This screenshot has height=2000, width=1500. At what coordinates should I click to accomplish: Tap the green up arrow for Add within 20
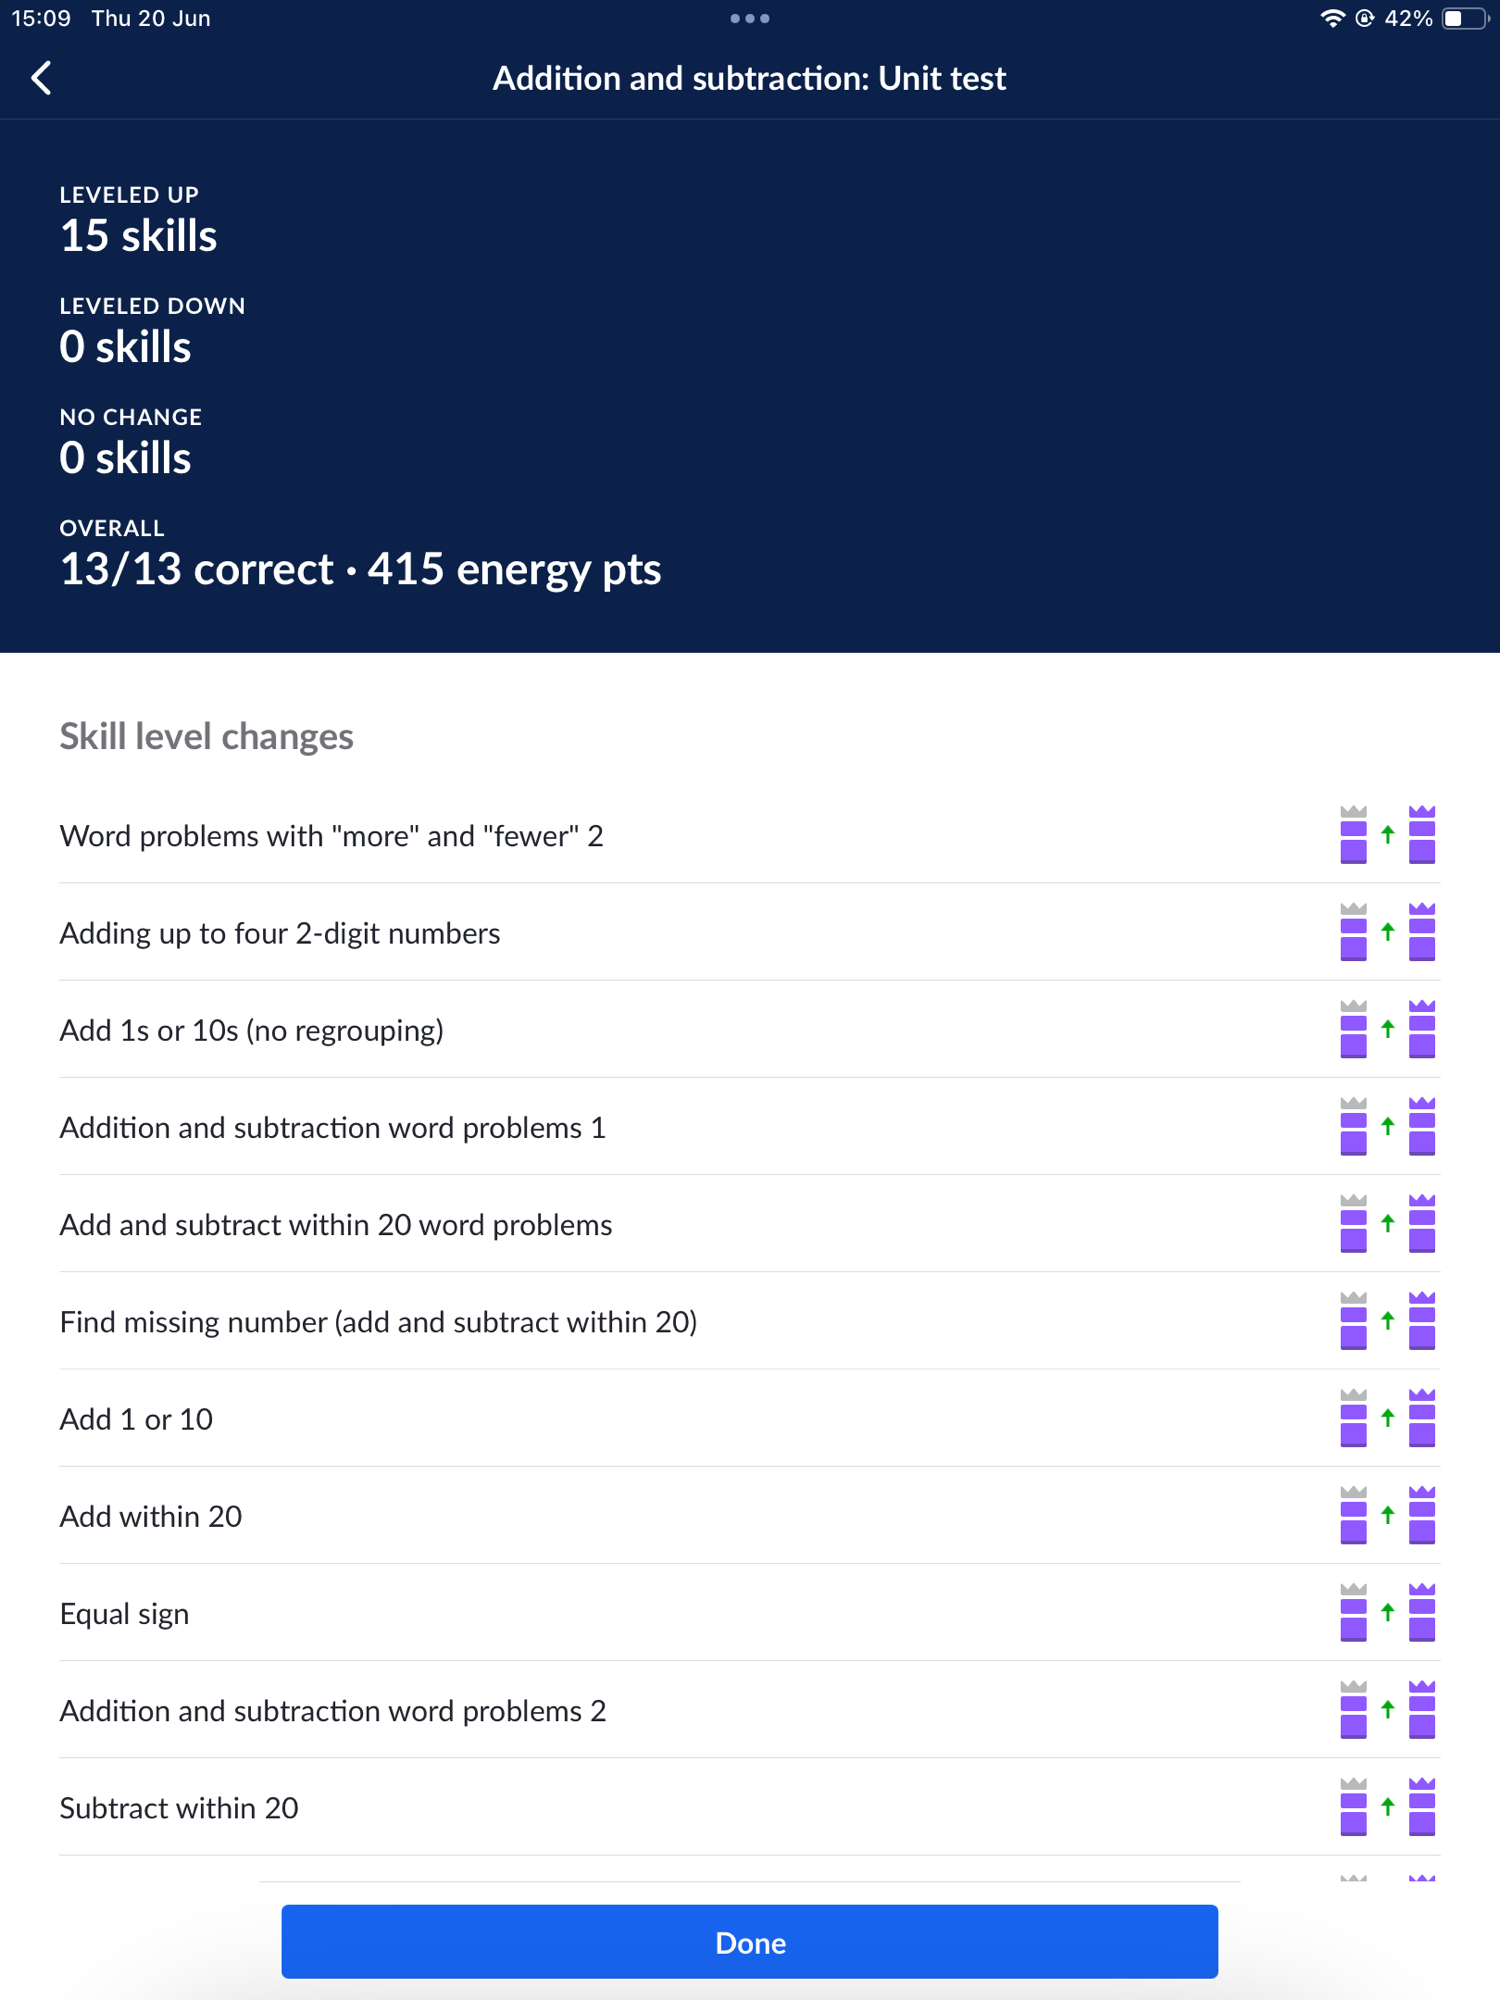(1387, 1515)
